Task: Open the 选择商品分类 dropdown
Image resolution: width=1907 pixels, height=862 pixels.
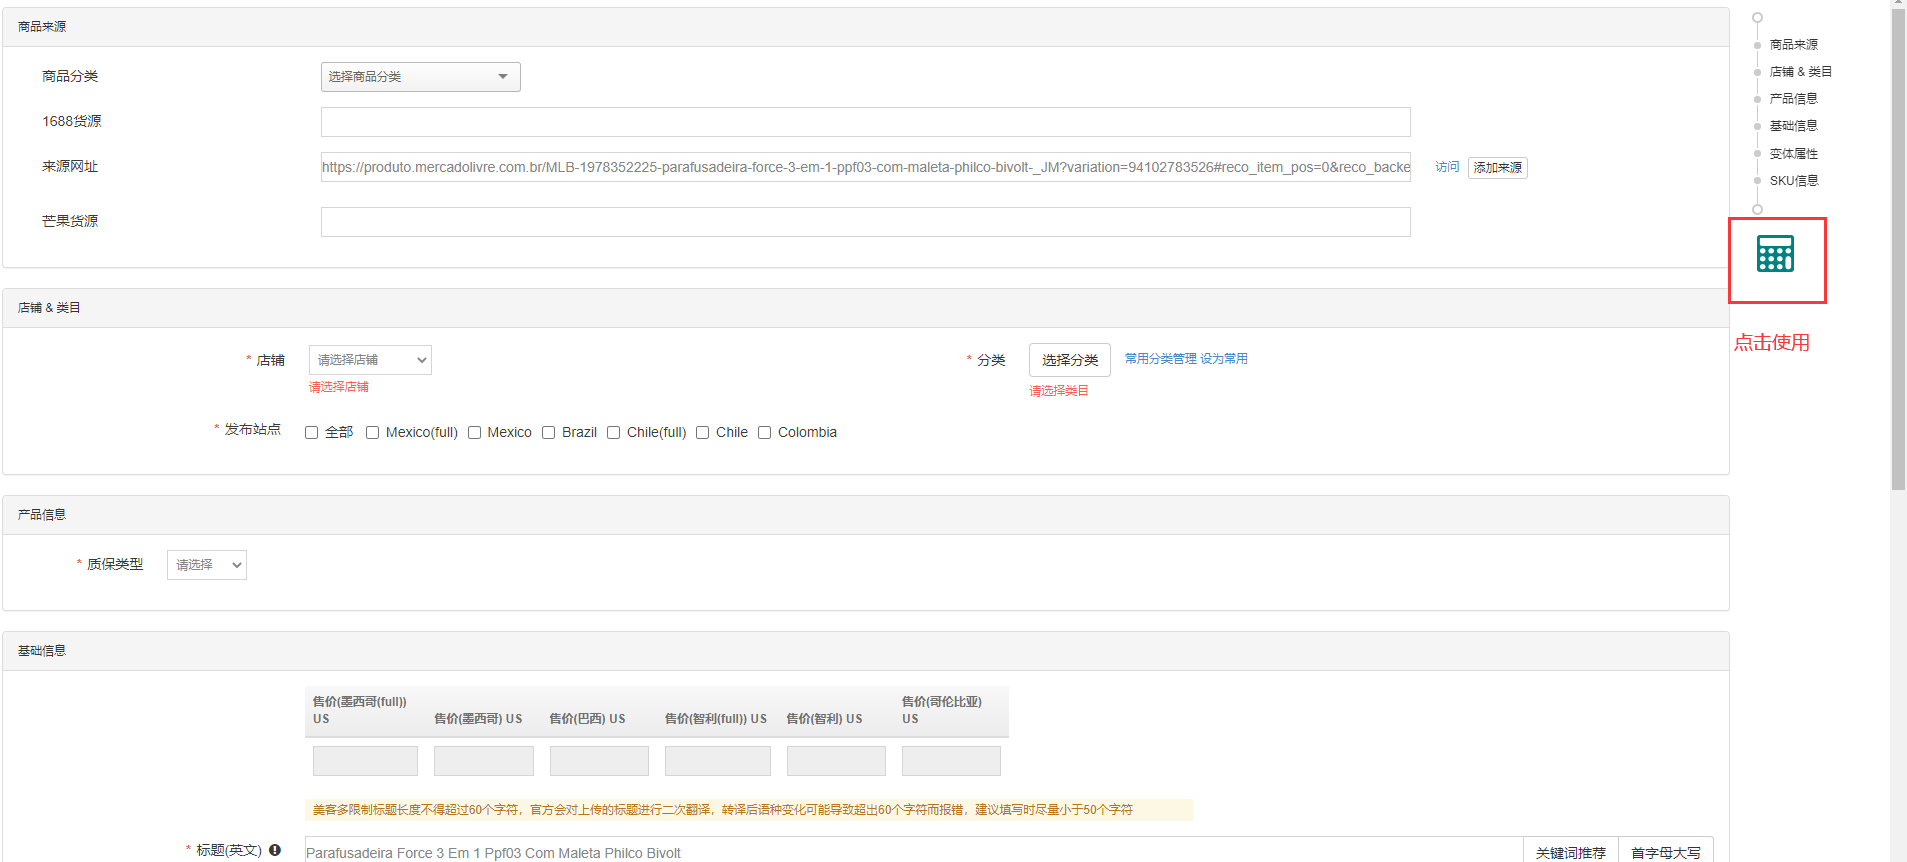Action: point(420,77)
